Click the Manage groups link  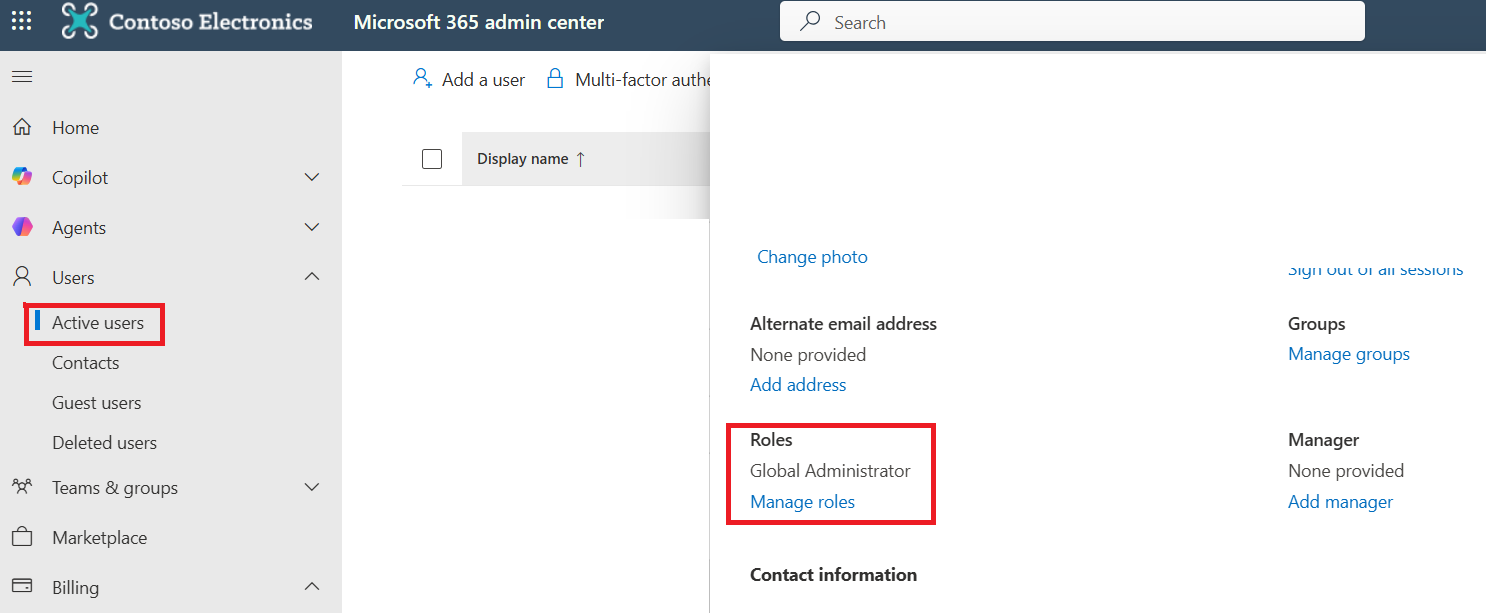[1349, 354]
